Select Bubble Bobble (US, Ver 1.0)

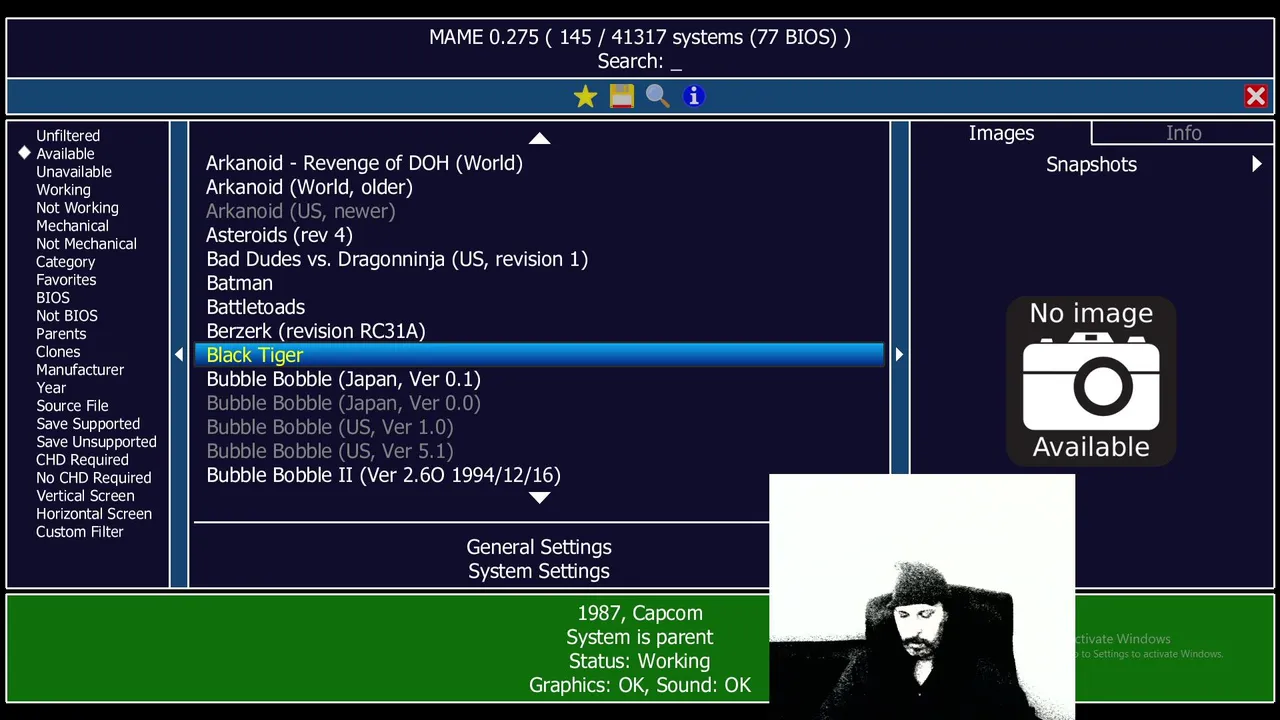click(539, 427)
